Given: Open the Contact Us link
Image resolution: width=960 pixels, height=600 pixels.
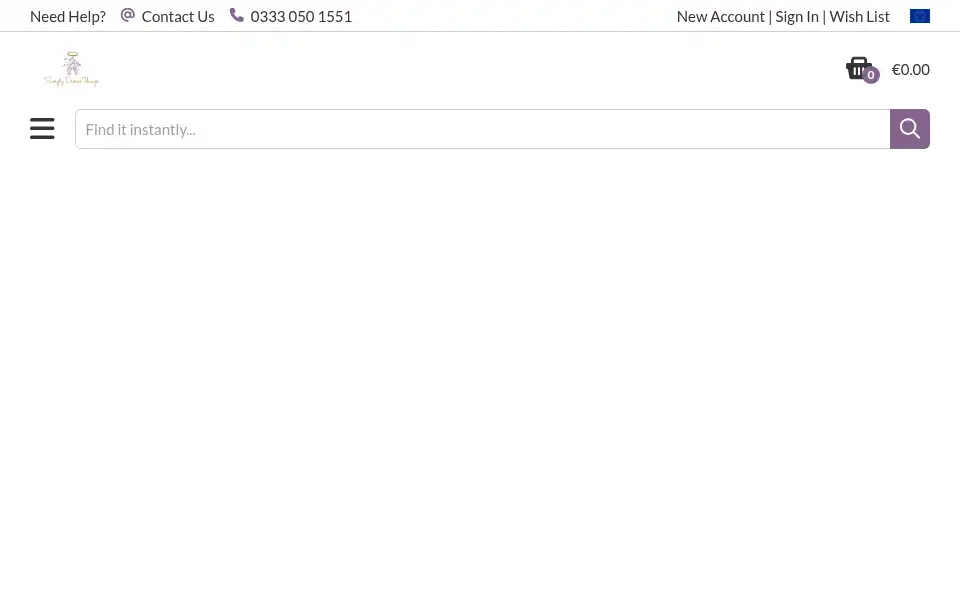Looking at the screenshot, I should (x=178, y=17).
